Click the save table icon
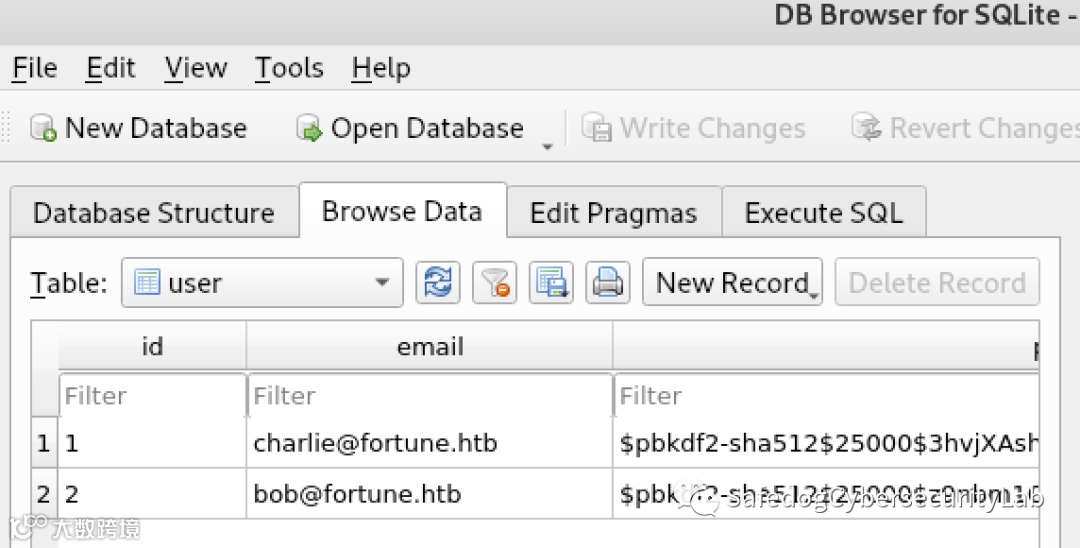 pos(551,283)
